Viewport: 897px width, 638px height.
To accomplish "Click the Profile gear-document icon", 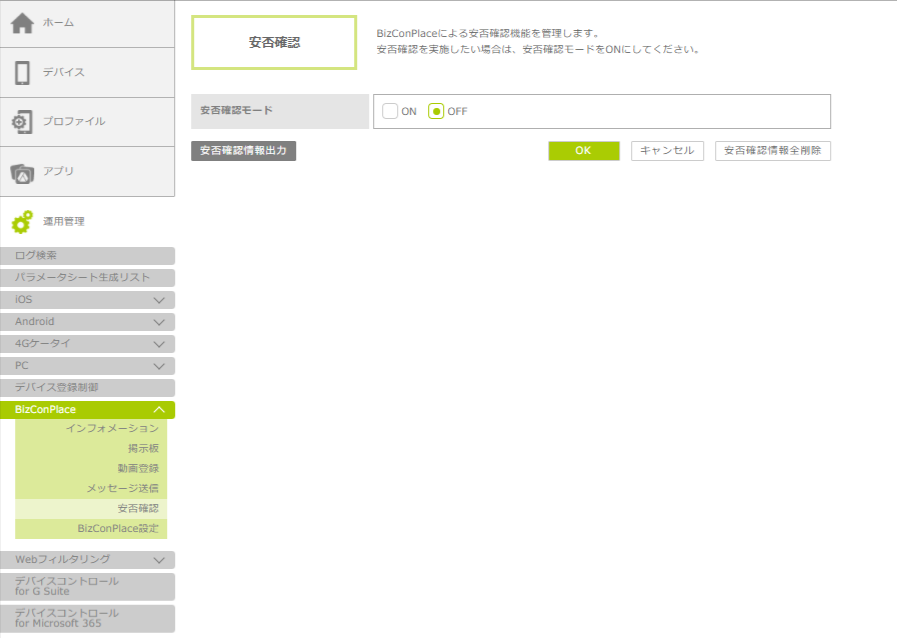I will pos(22,122).
